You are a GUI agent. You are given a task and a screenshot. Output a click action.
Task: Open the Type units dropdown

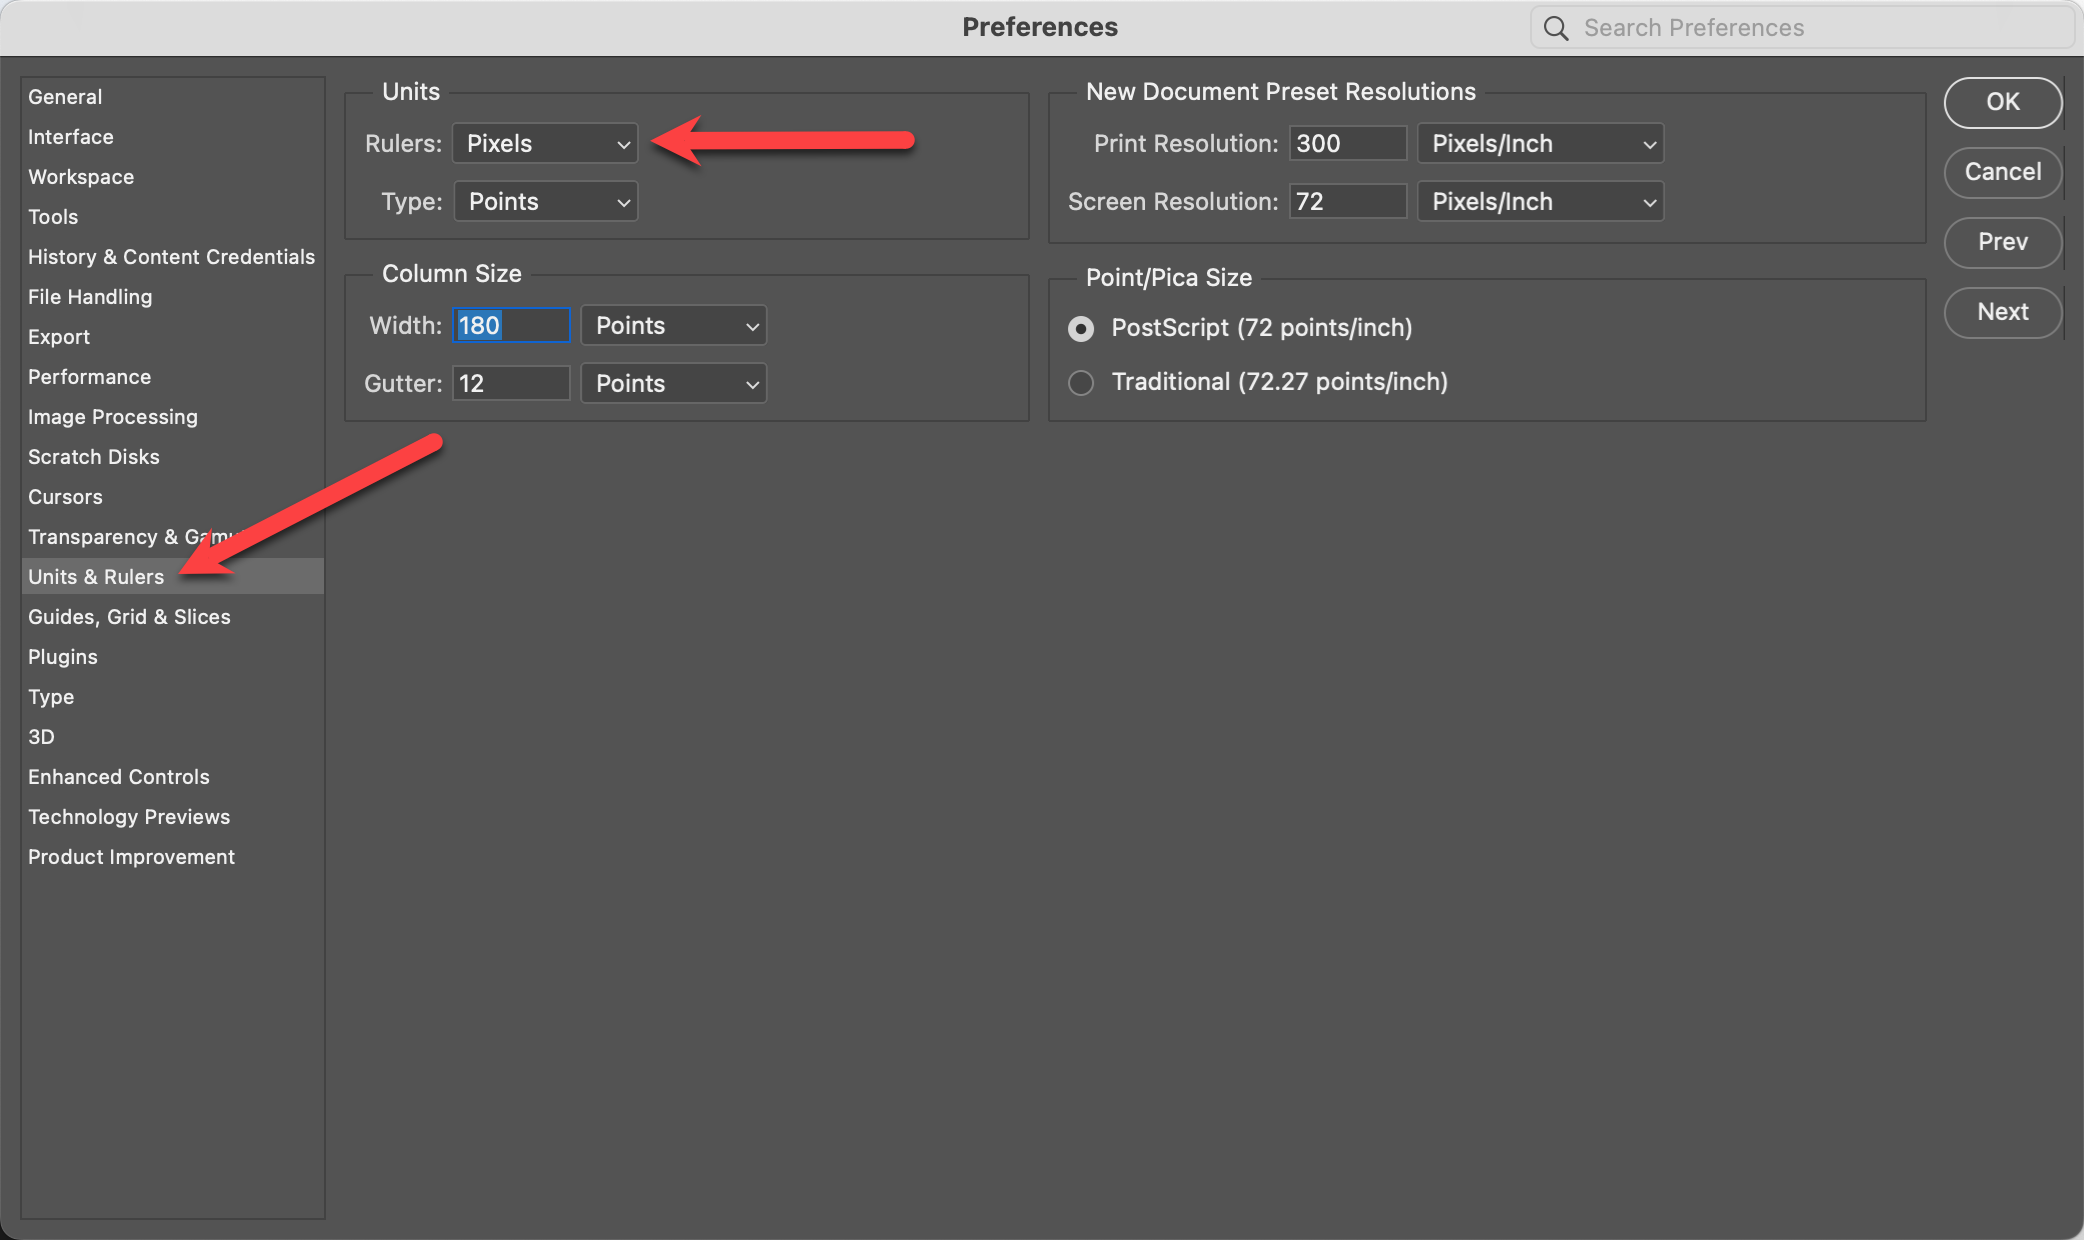click(546, 202)
